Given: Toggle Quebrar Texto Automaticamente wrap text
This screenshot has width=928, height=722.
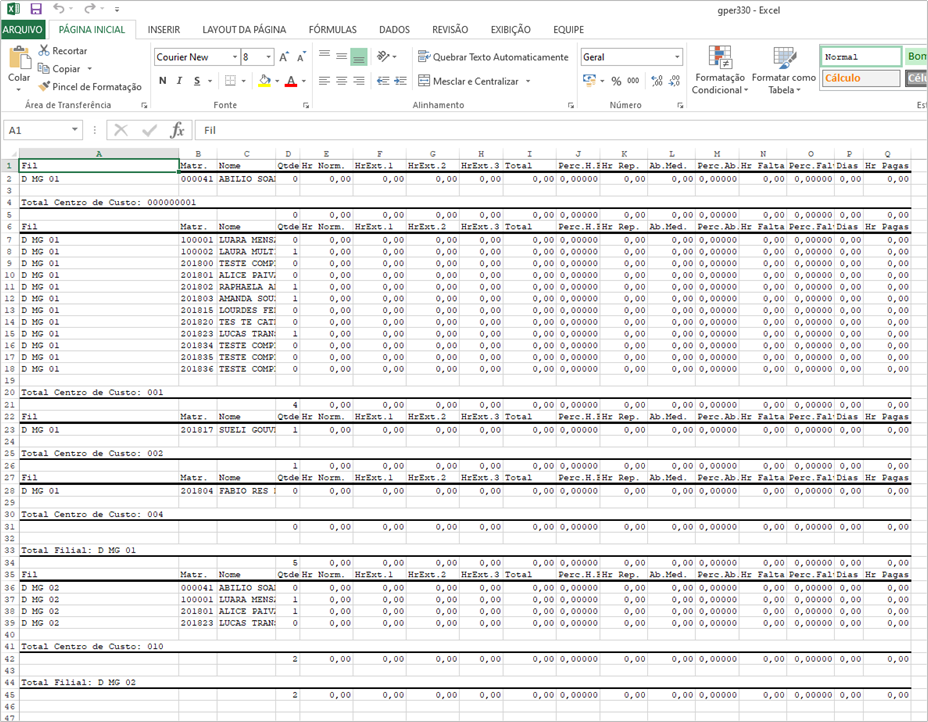Looking at the screenshot, I should tap(493, 57).
